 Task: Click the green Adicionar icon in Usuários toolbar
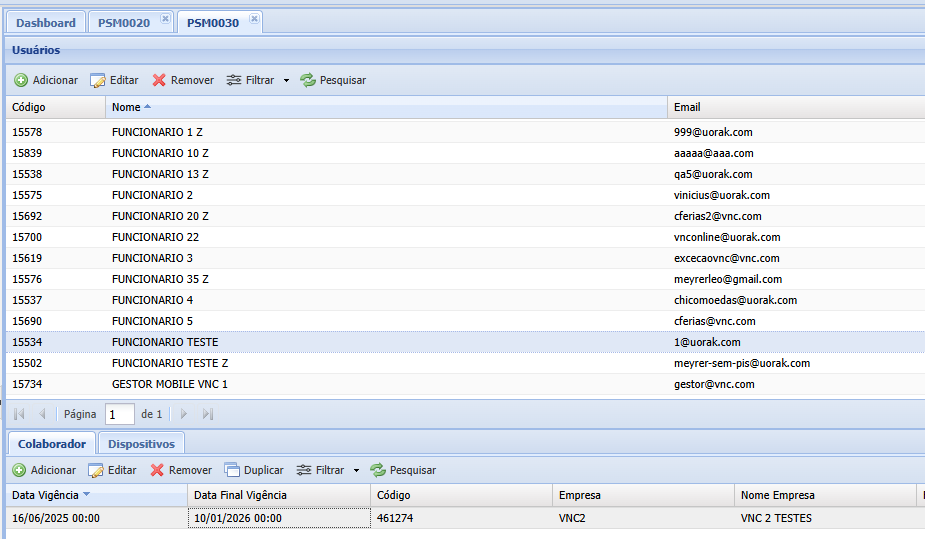pyautogui.click(x=21, y=80)
